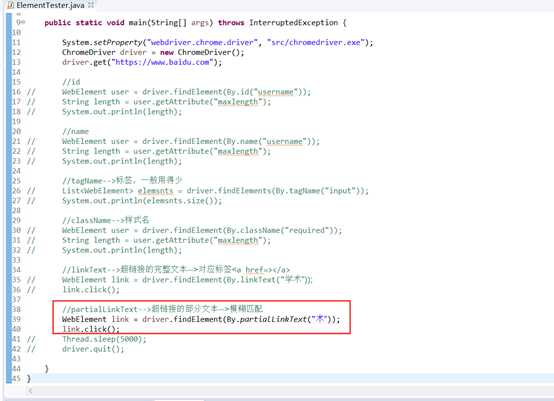
Task: Click line number 39 in the gutter
Action: [17, 319]
